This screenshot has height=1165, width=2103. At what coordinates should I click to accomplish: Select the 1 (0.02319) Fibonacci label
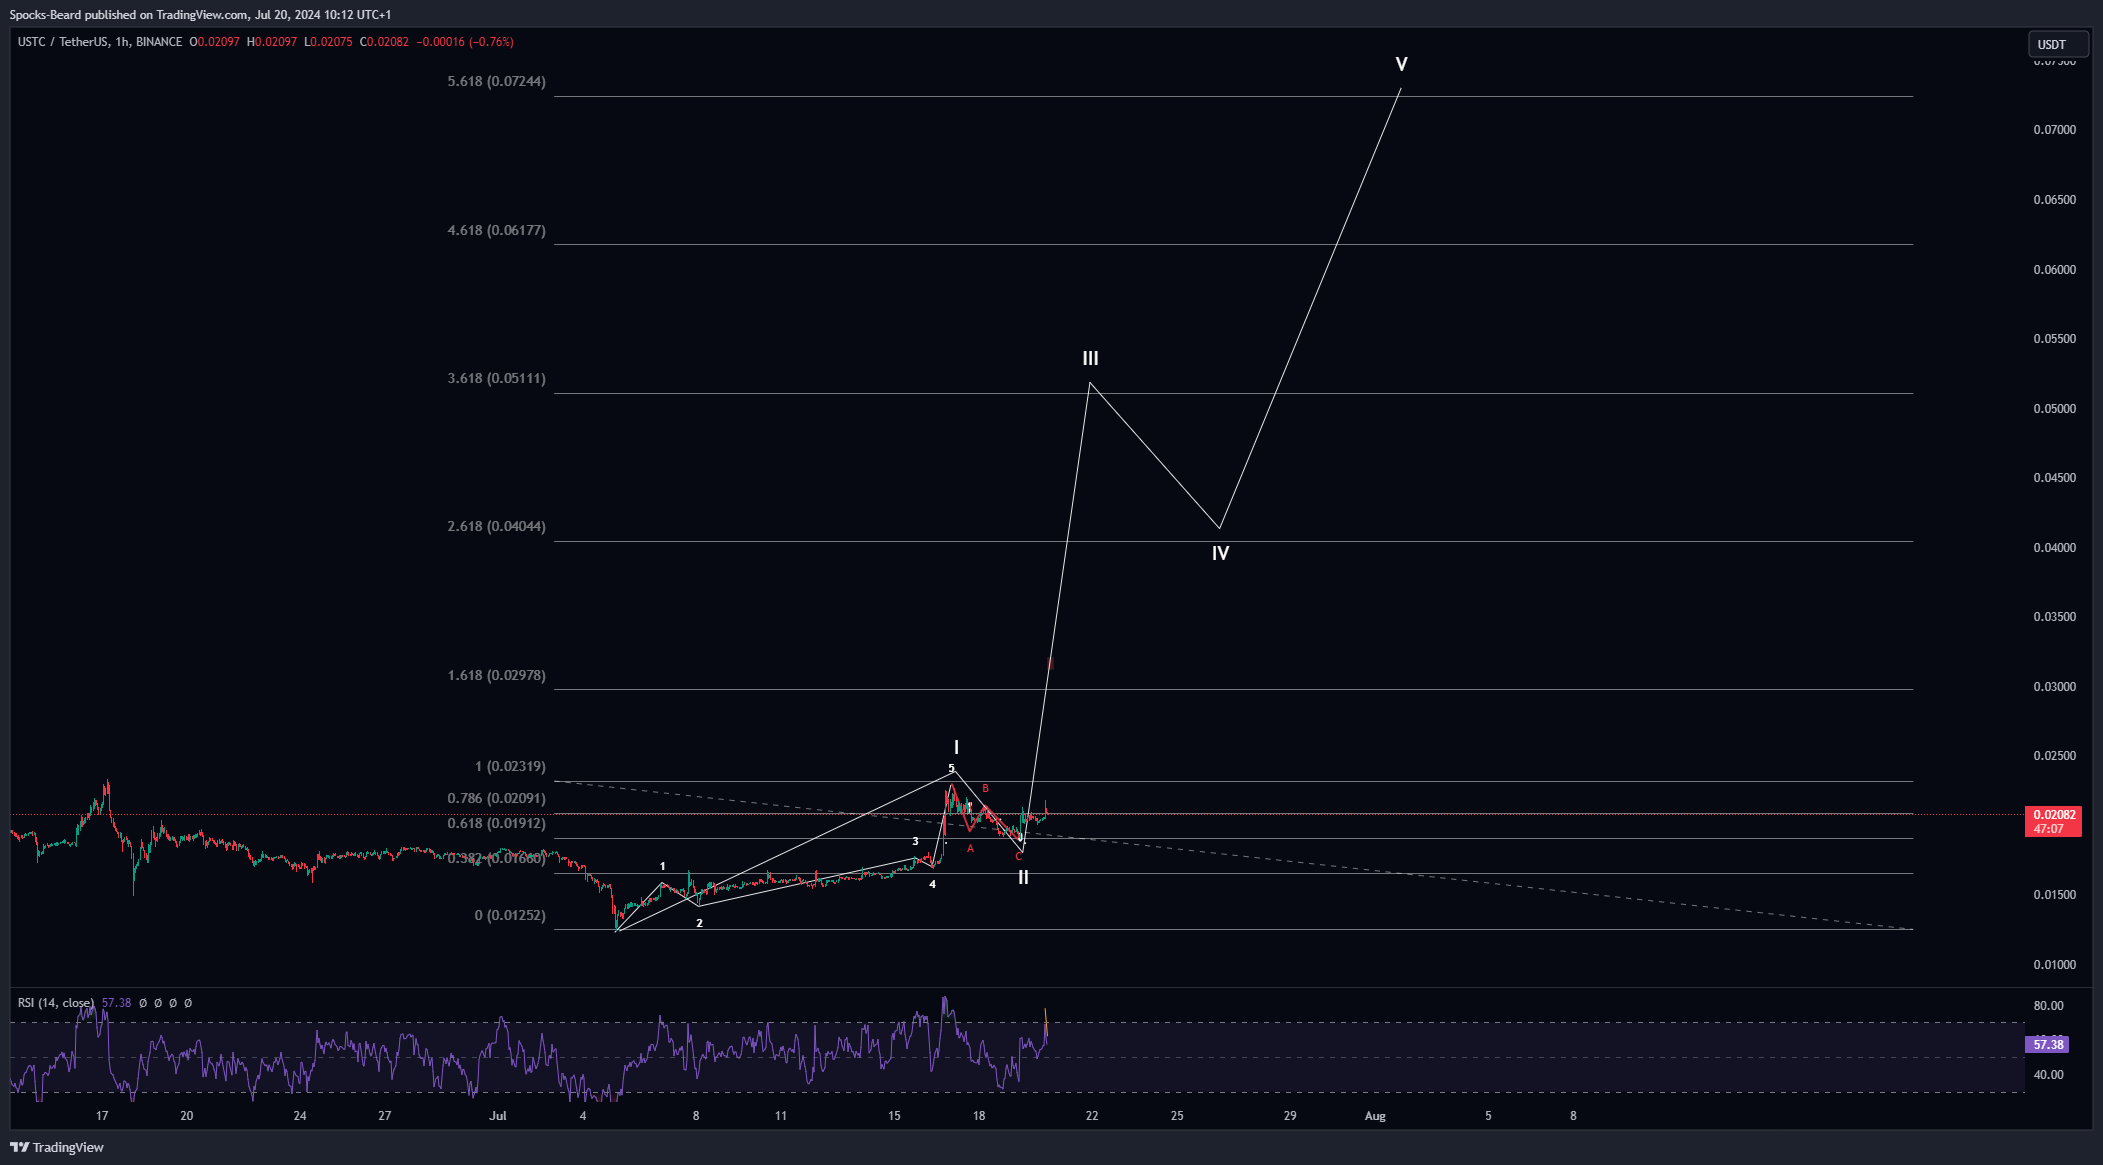point(510,766)
